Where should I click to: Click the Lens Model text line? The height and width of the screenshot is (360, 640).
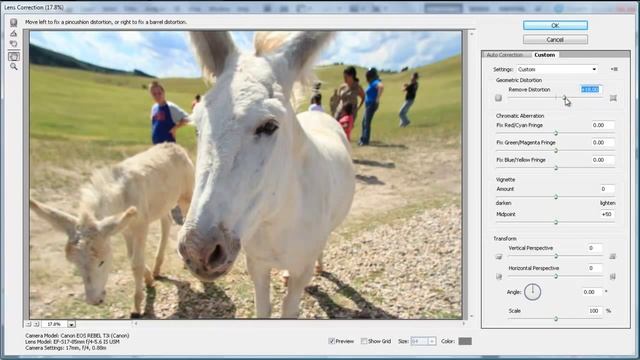point(72,342)
